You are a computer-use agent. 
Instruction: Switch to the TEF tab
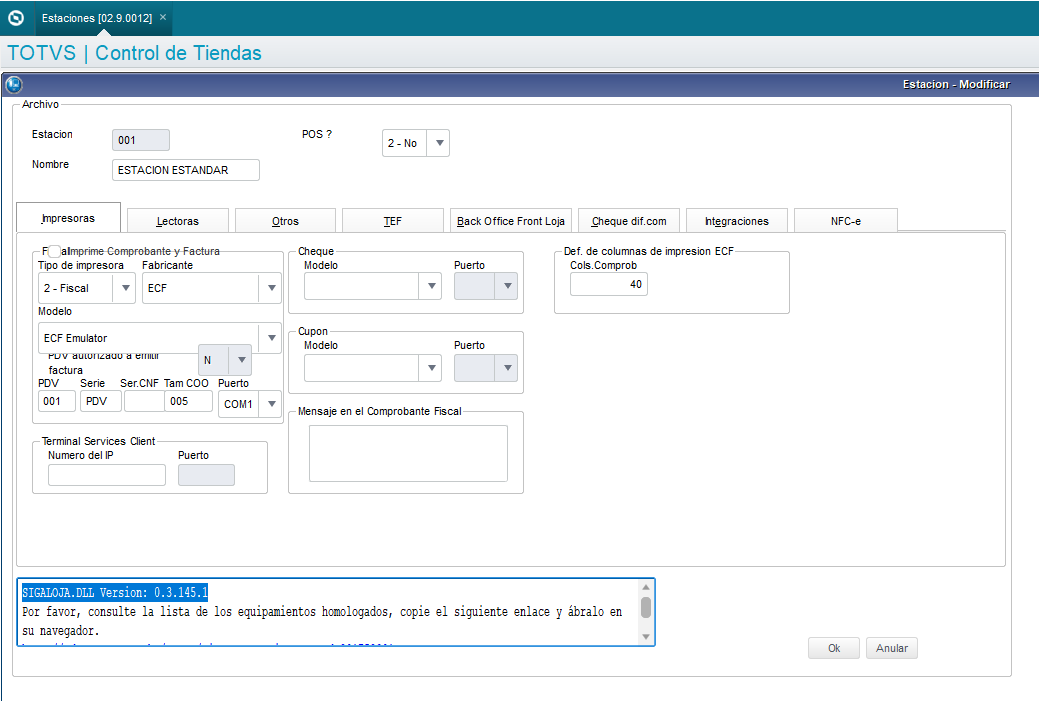pyautogui.click(x=393, y=221)
